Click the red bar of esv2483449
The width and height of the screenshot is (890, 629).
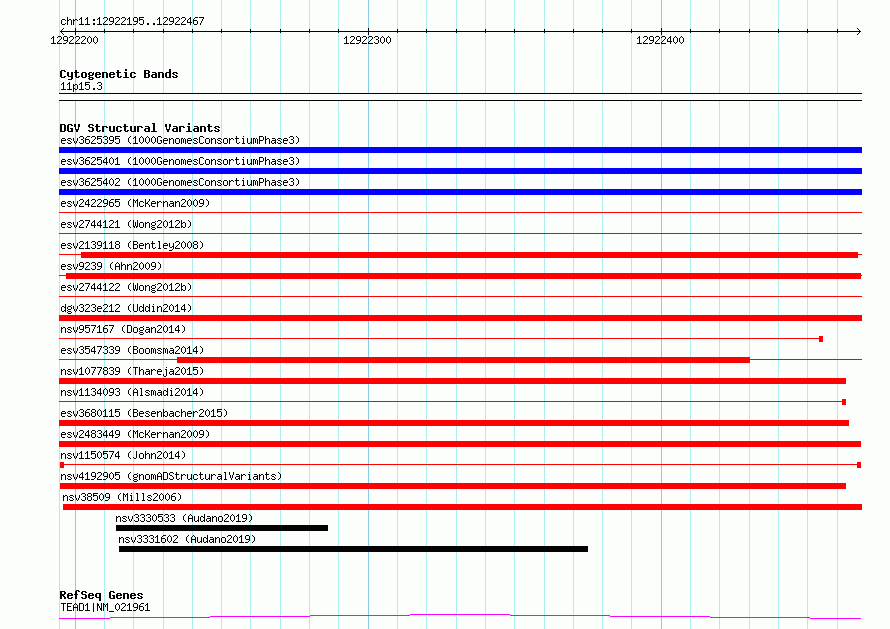pos(460,444)
